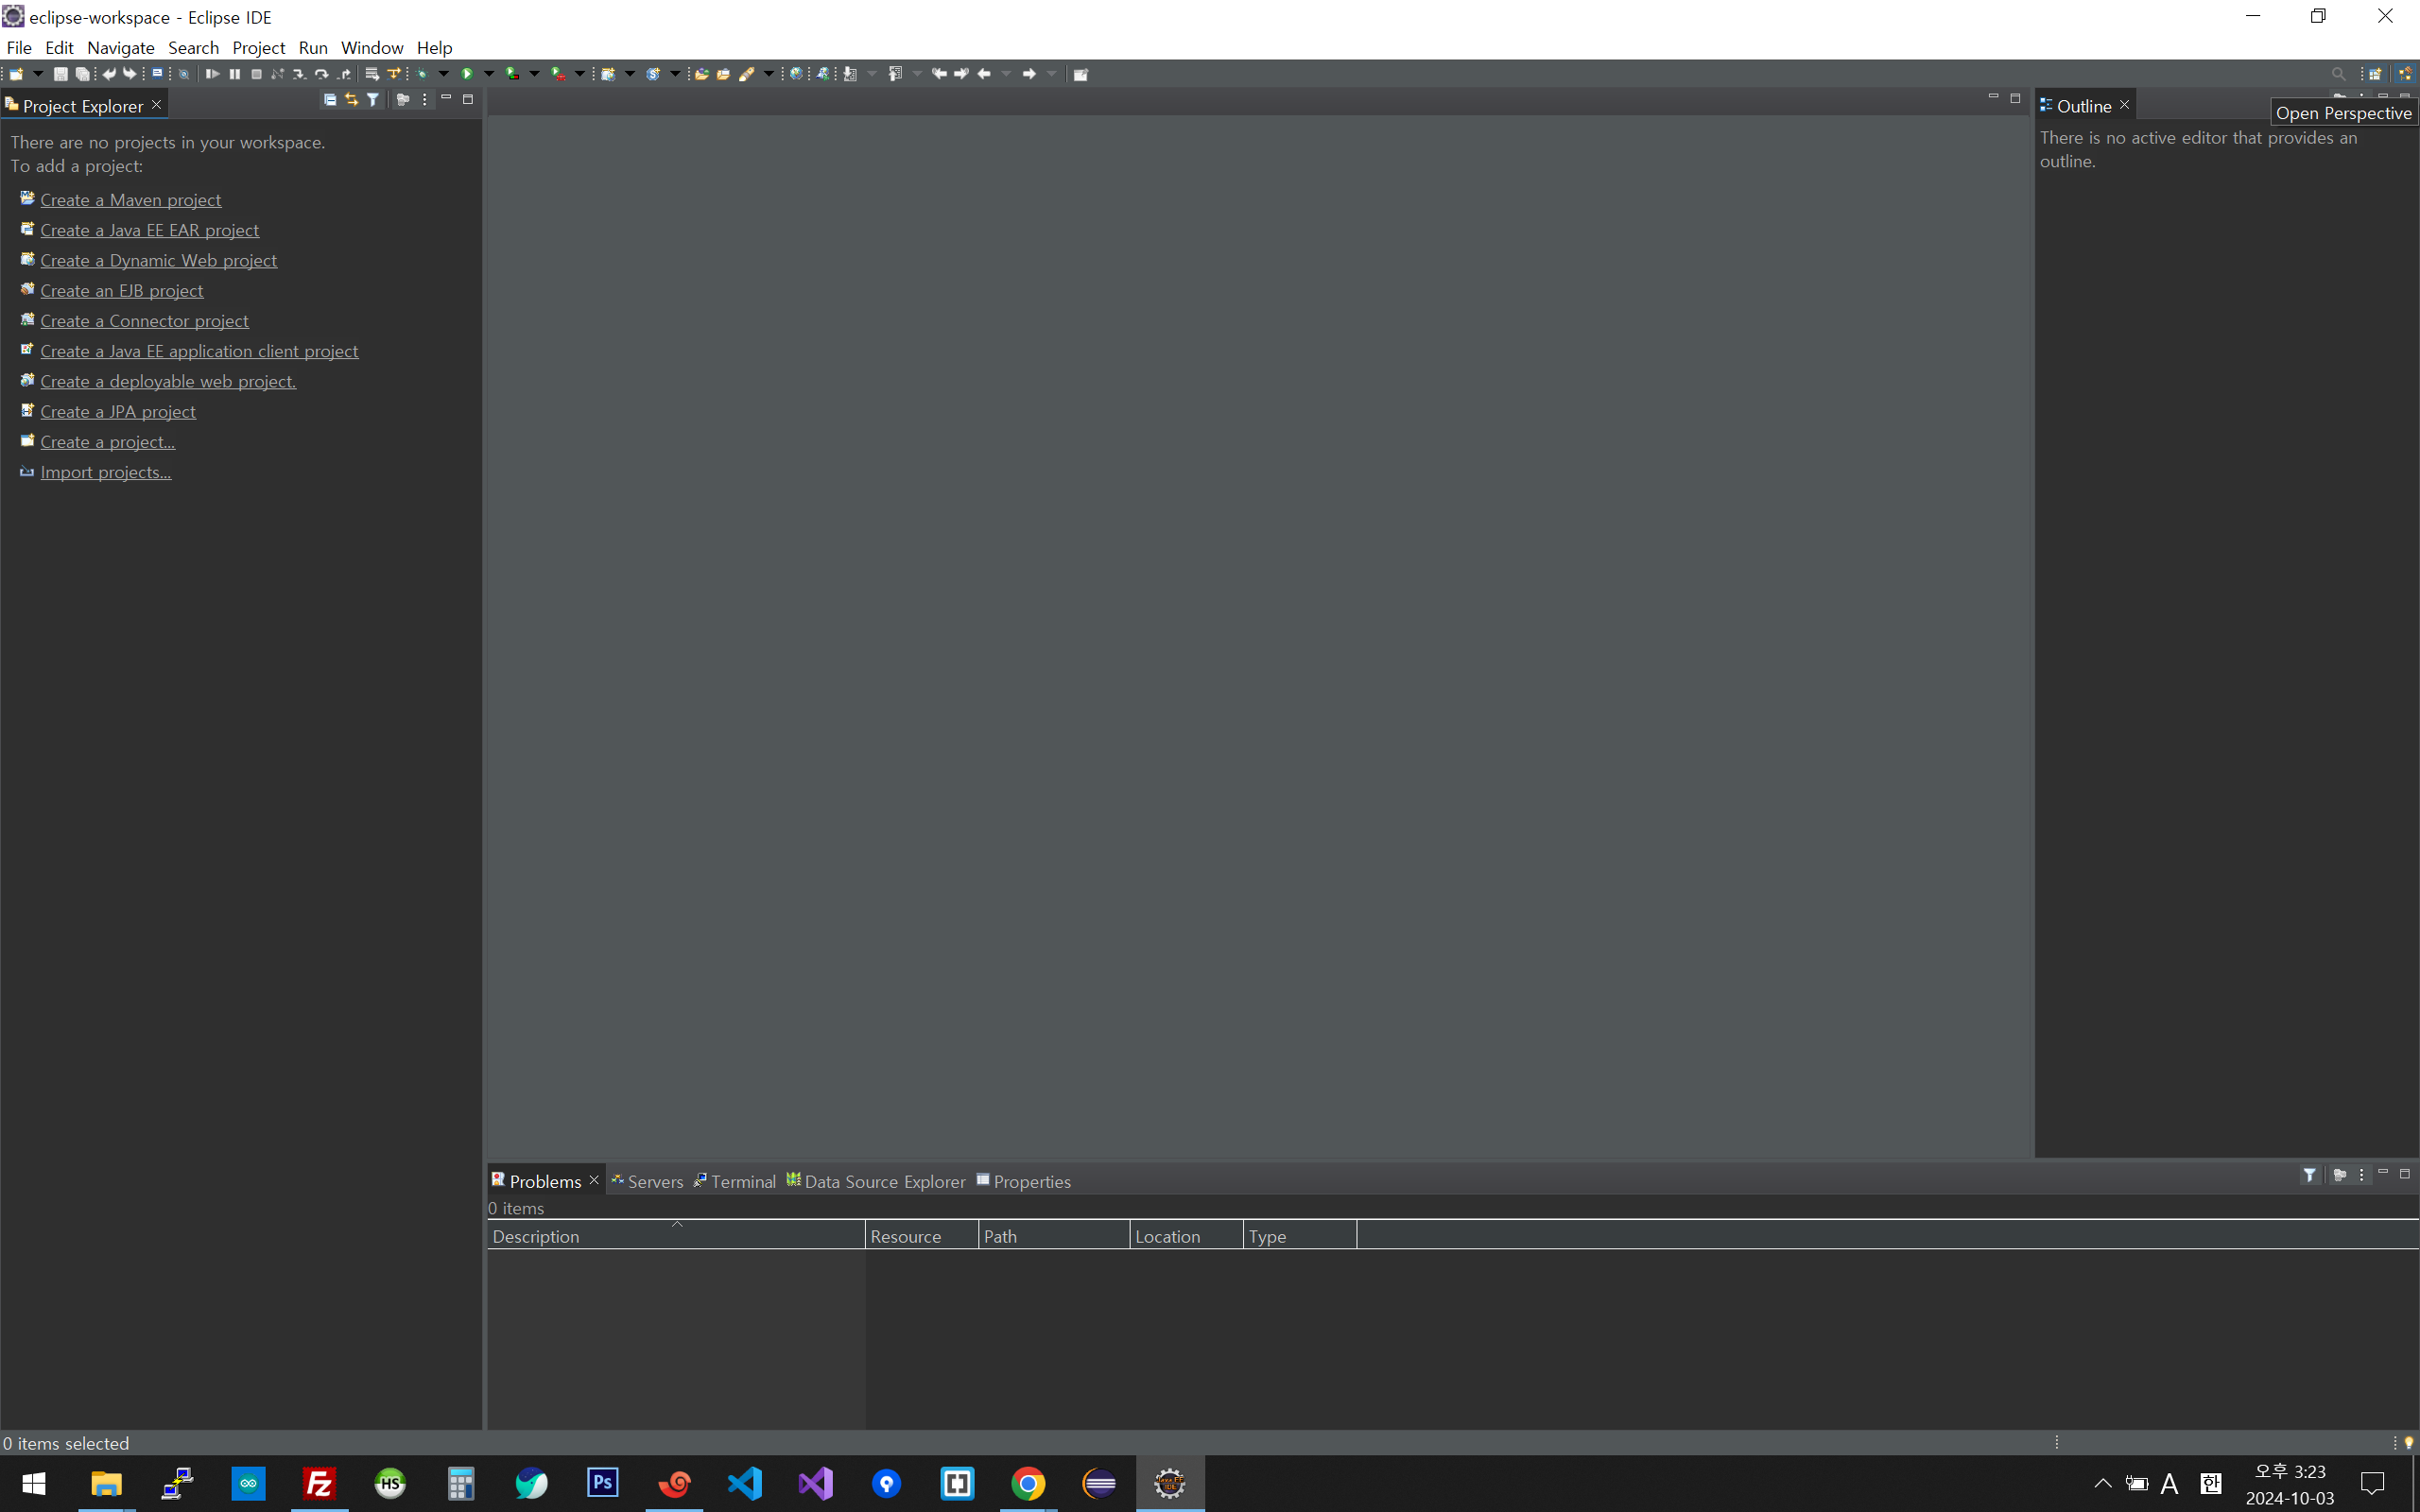Click the Save toolbar icon
The width and height of the screenshot is (2420, 1512).
pos(60,74)
